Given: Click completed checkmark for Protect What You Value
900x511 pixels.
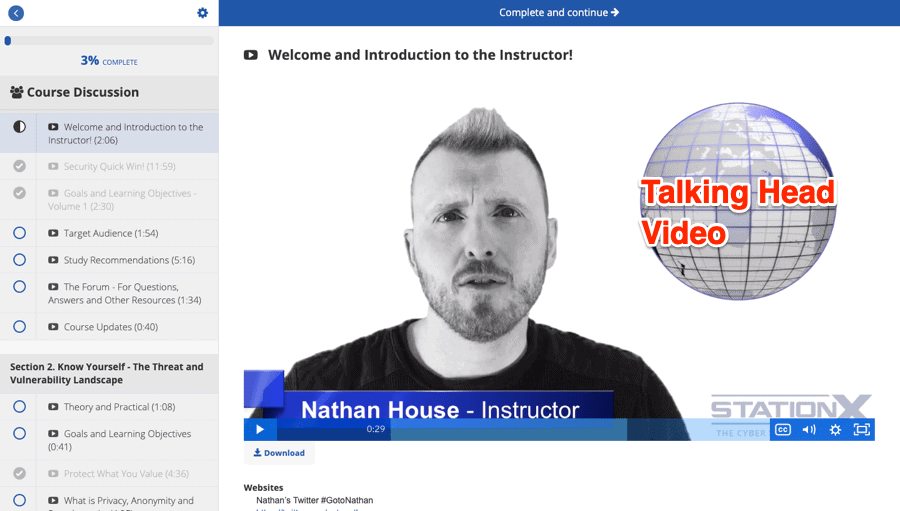Looking at the screenshot, I should pyautogui.click(x=20, y=473).
